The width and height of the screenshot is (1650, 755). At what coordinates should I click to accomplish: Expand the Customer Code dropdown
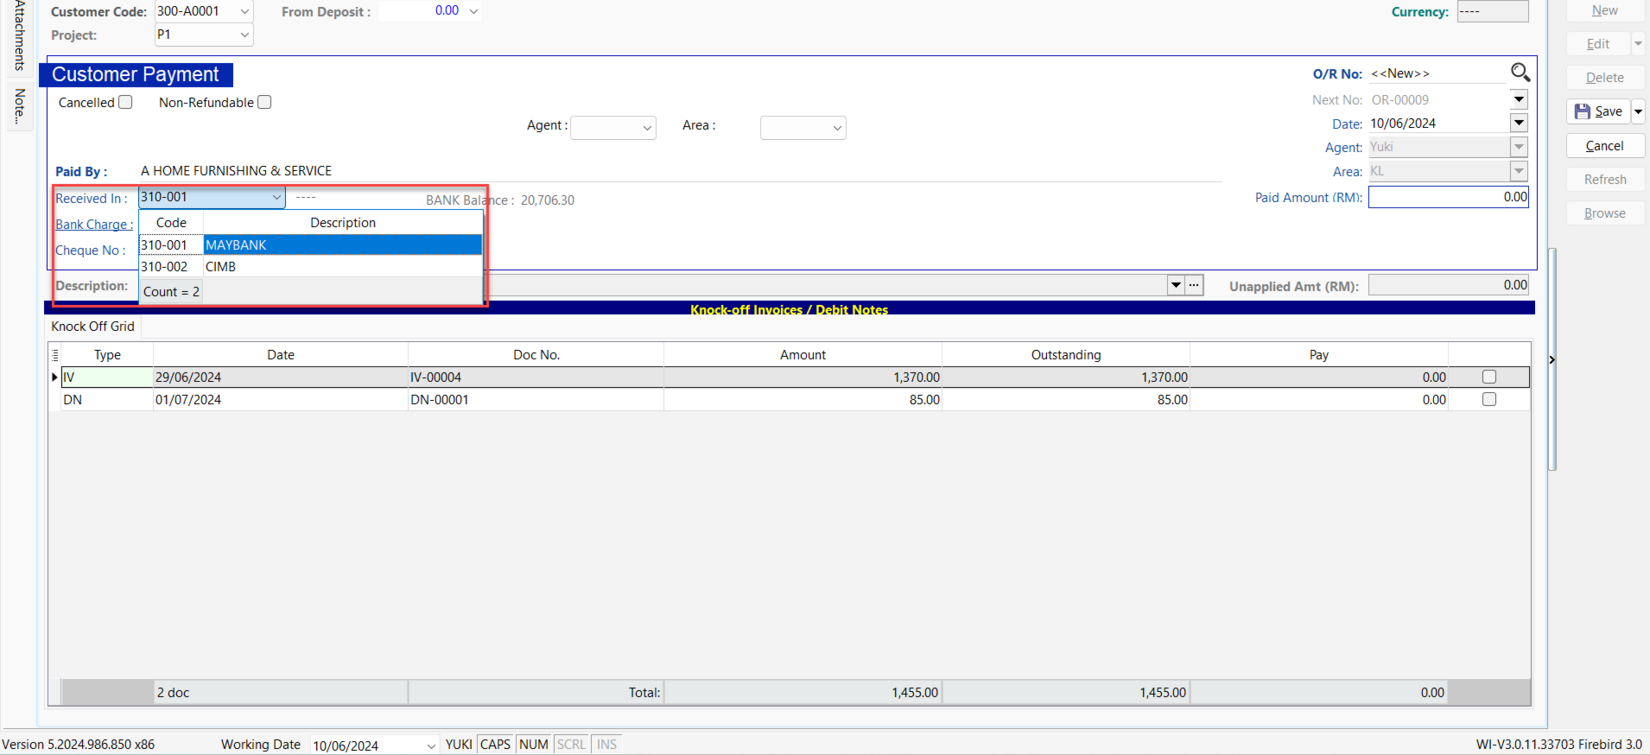(244, 12)
